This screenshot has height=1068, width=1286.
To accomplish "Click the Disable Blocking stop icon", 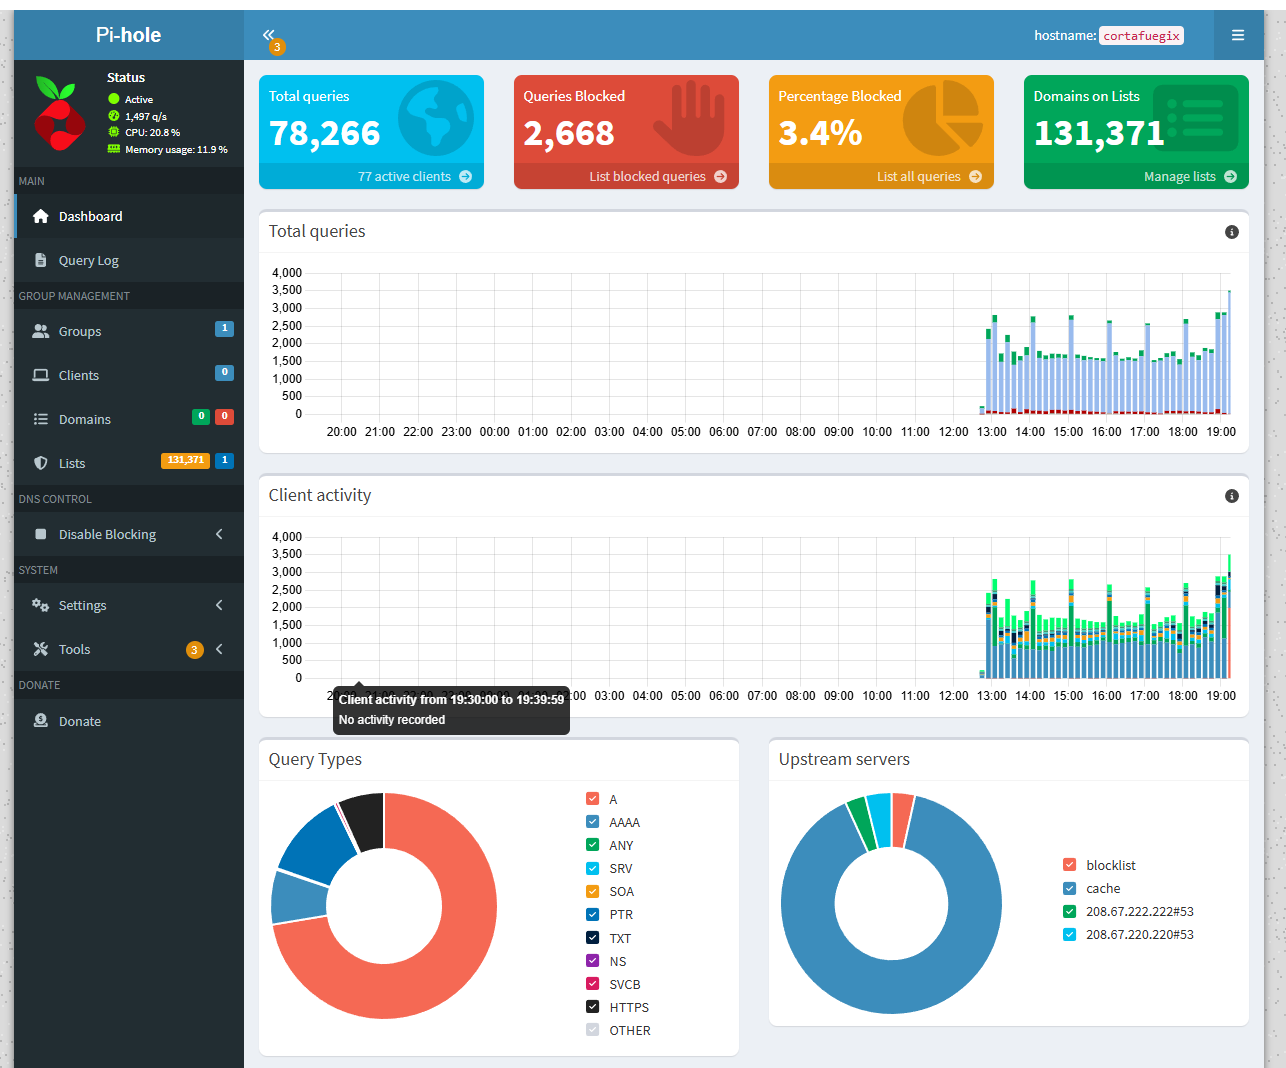I will pyautogui.click(x=41, y=534).
